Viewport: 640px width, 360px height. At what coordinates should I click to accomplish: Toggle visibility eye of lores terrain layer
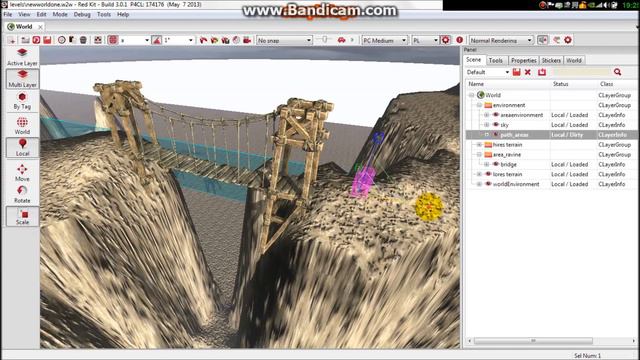488,174
